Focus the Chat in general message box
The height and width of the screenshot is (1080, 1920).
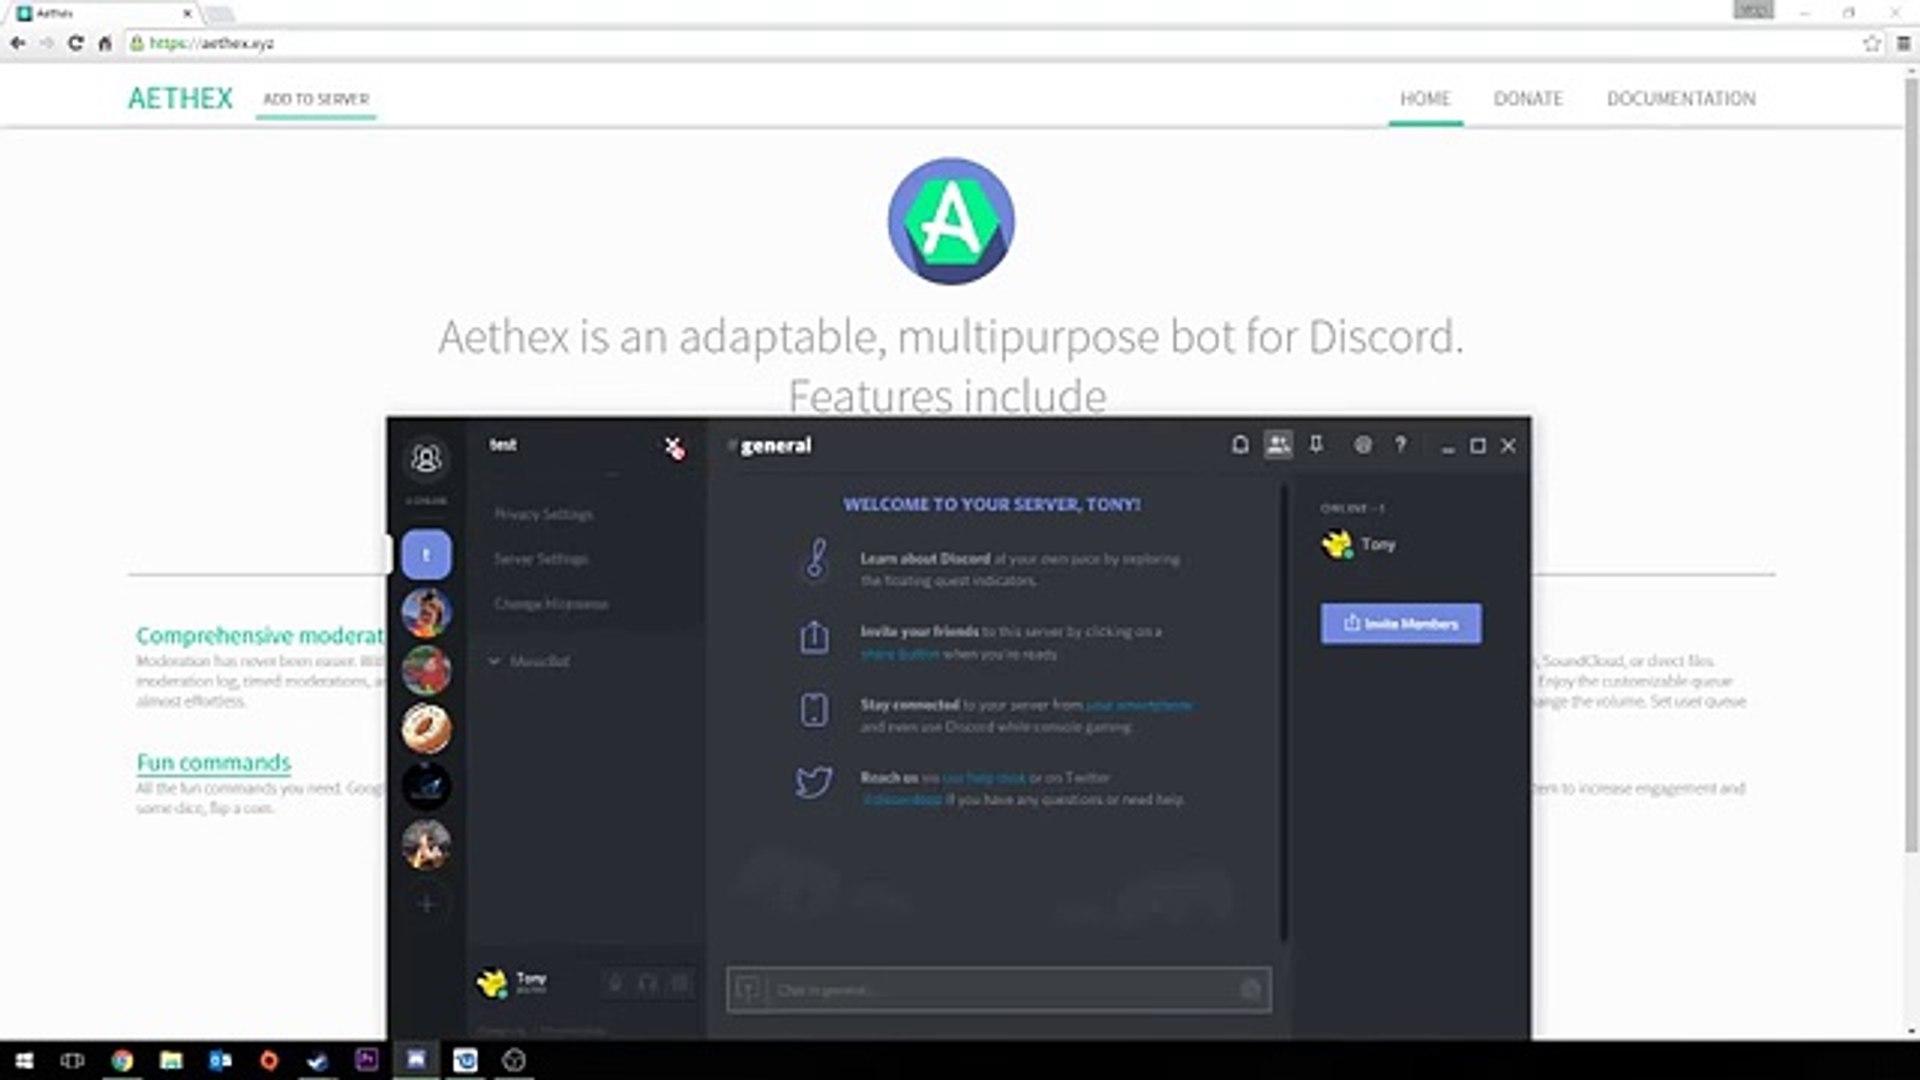pyautogui.click(x=1000, y=990)
